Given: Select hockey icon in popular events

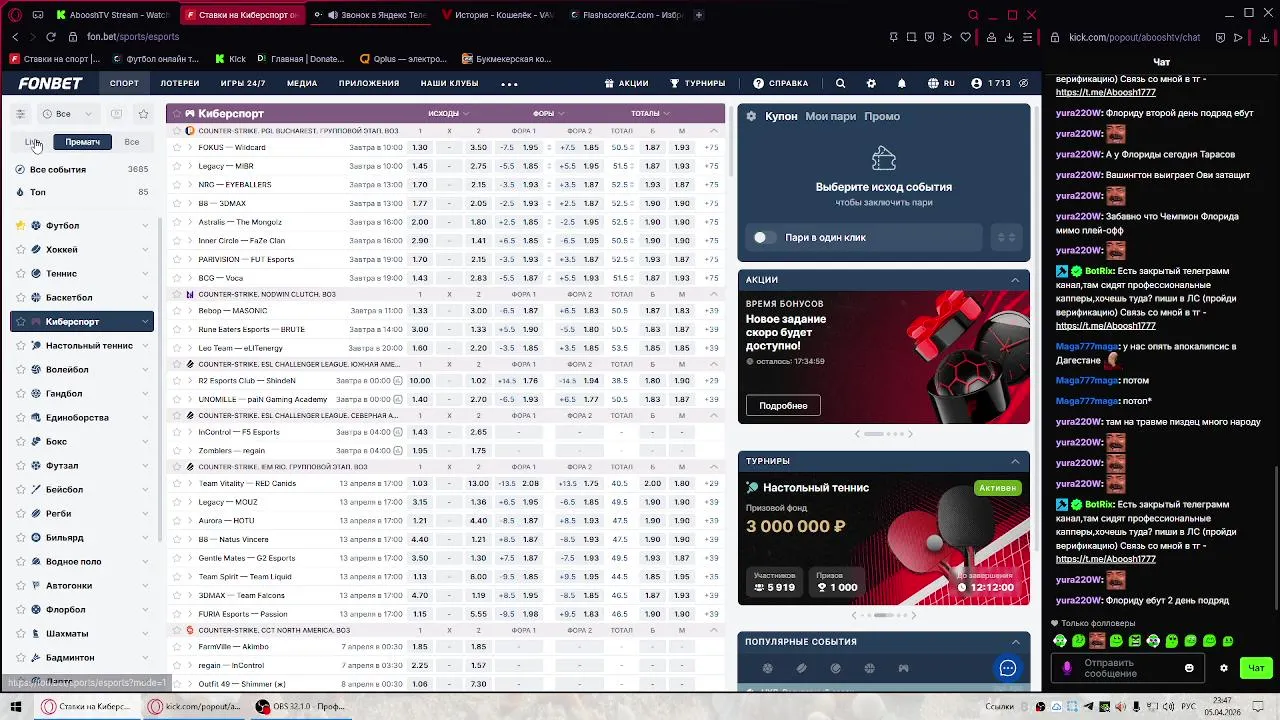Looking at the screenshot, I should tap(801, 668).
